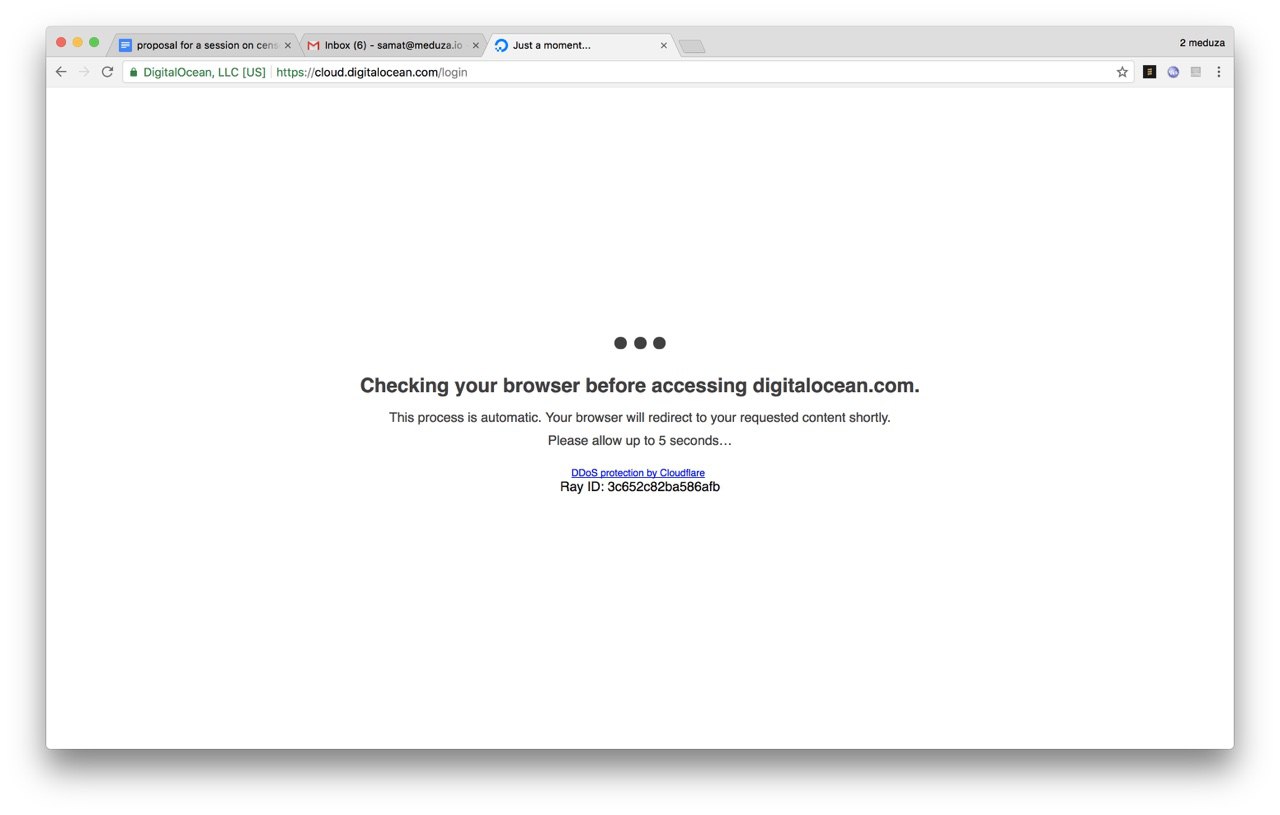The height and width of the screenshot is (815, 1280).
Task: Open the Chrome three-dot menu
Action: pos(1218,72)
